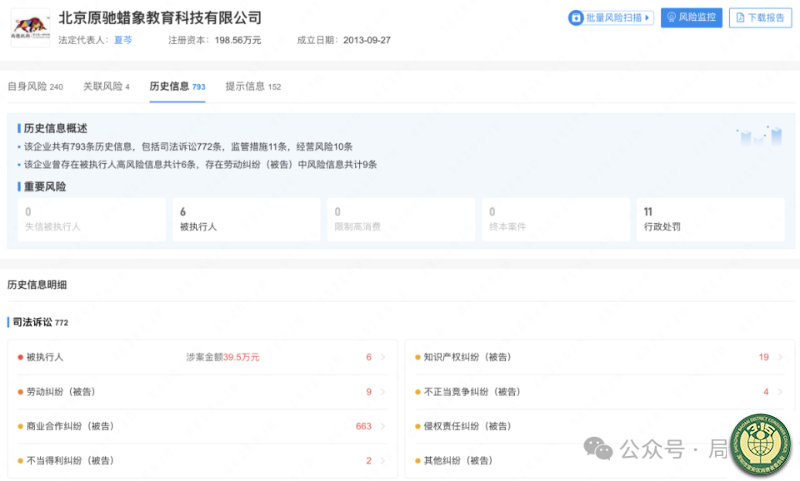Click the company name 北京原驰蜡象教育科技有限公司
The width and height of the screenshot is (800, 481).
160,18
